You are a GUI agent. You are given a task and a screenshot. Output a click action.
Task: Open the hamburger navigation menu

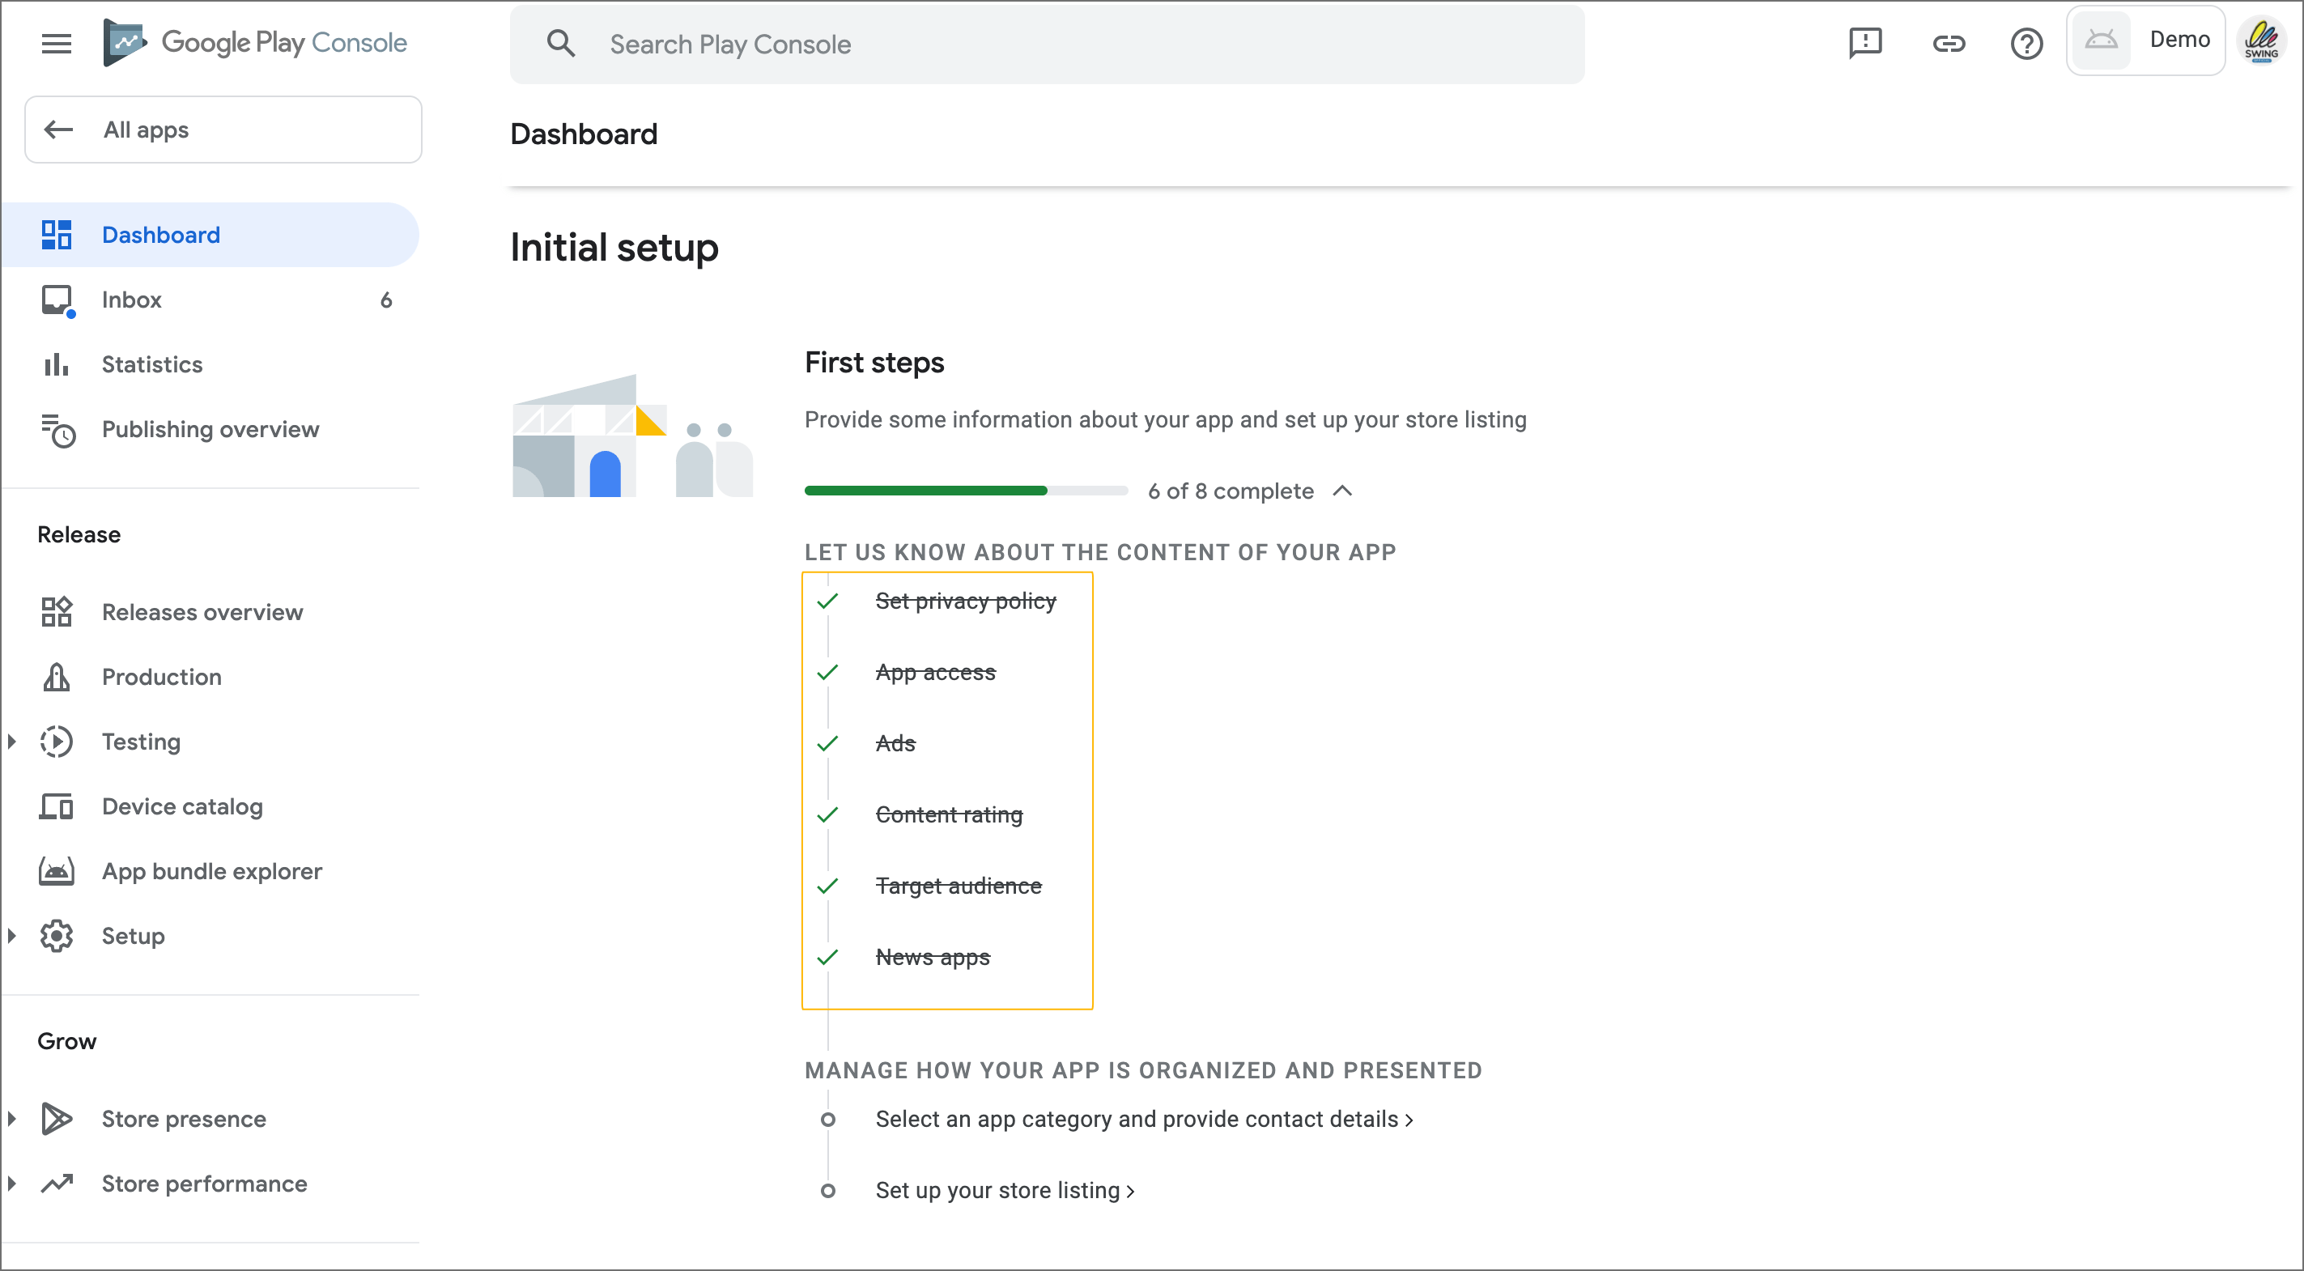56,43
